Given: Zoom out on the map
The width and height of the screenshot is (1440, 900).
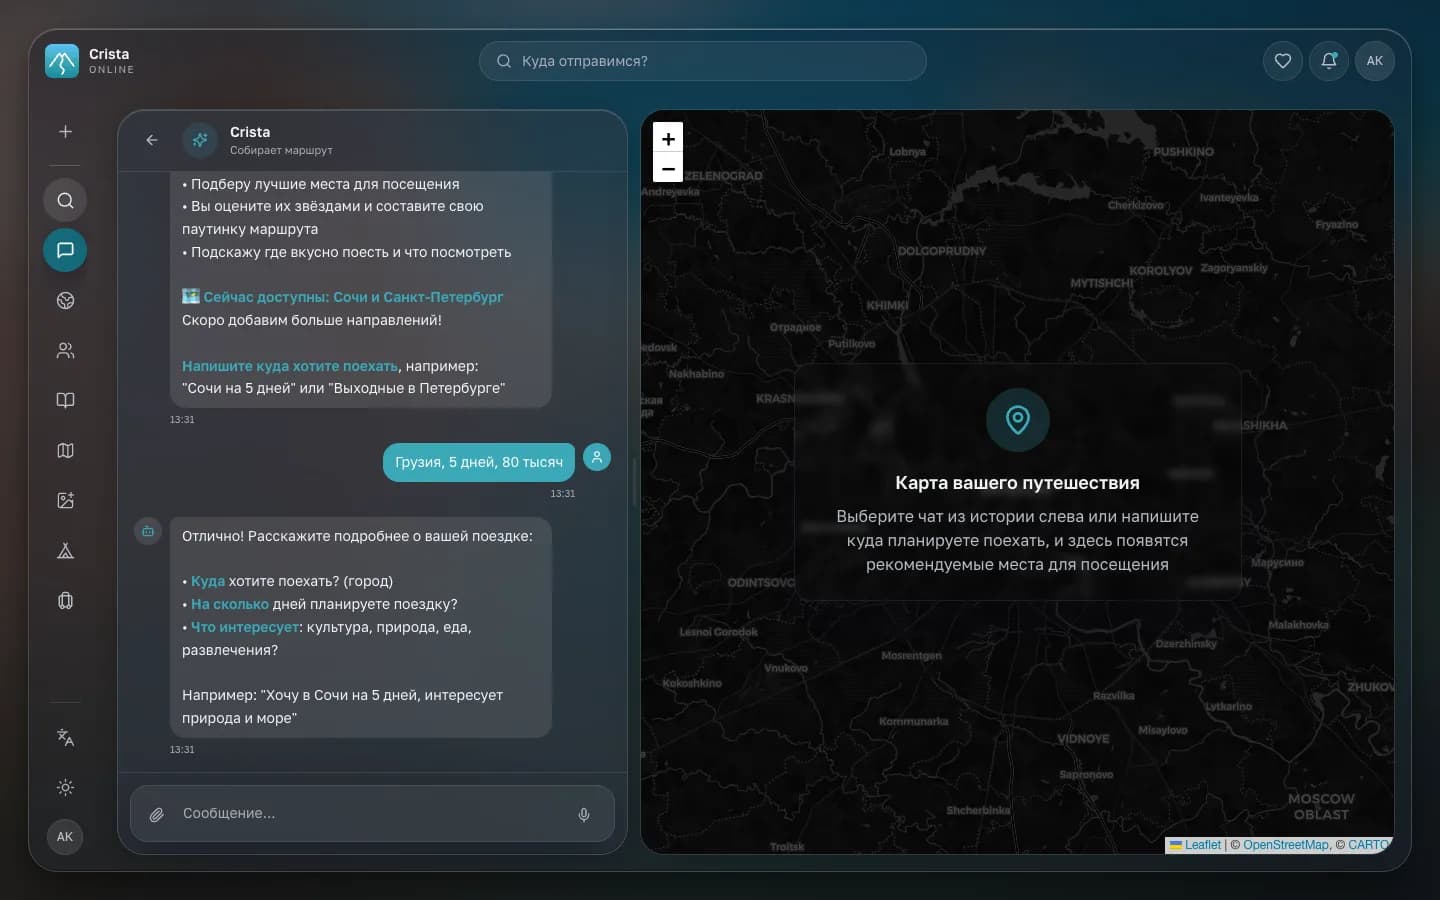Looking at the screenshot, I should pos(668,168).
